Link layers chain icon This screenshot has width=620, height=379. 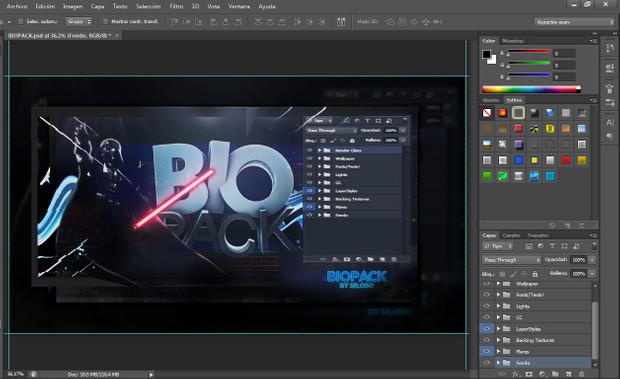tap(502, 374)
